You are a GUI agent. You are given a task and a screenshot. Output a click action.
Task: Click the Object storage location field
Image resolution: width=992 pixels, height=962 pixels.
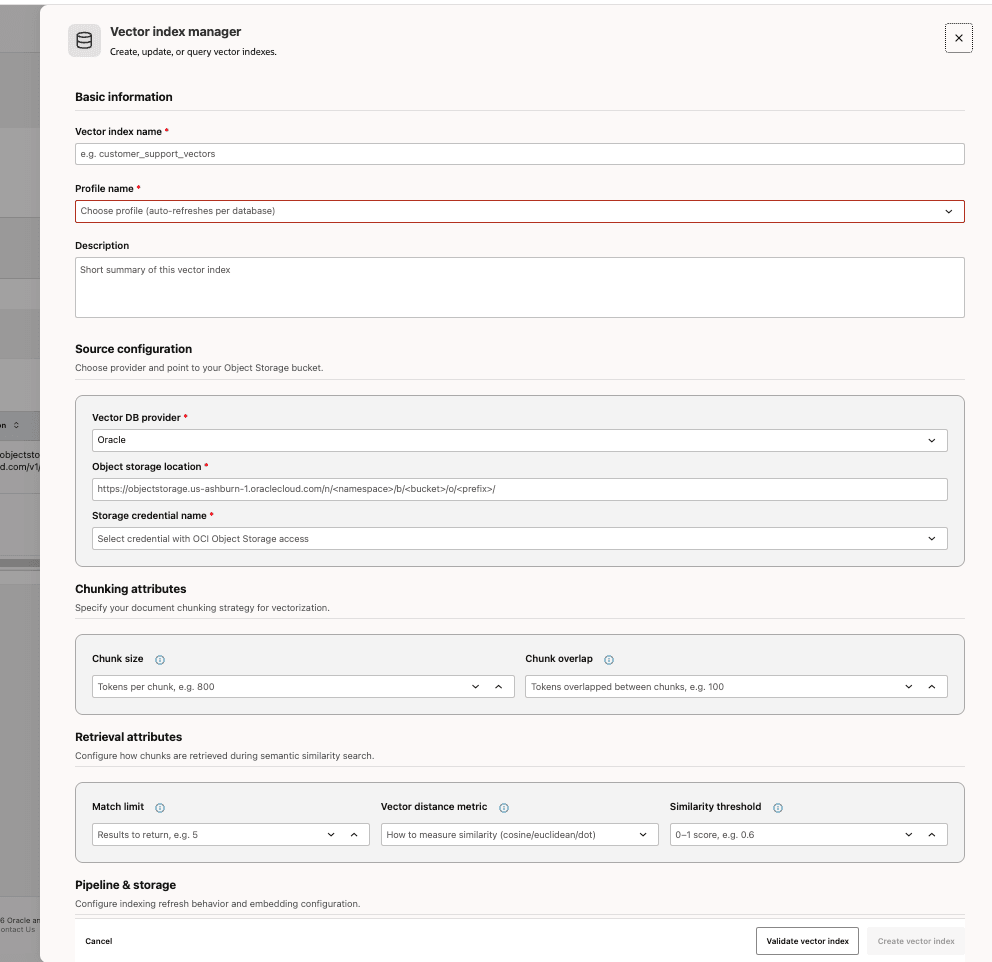pyautogui.click(x=519, y=489)
